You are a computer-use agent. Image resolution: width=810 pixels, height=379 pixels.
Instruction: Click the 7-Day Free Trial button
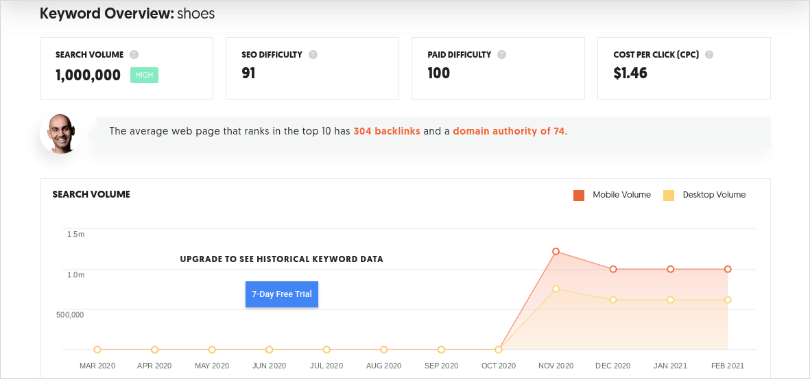282,294
